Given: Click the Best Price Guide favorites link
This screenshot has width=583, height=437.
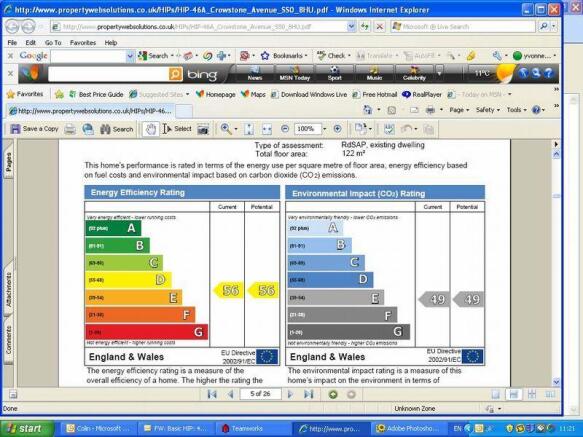Looking at the screenshot, I should pos(96,94).
